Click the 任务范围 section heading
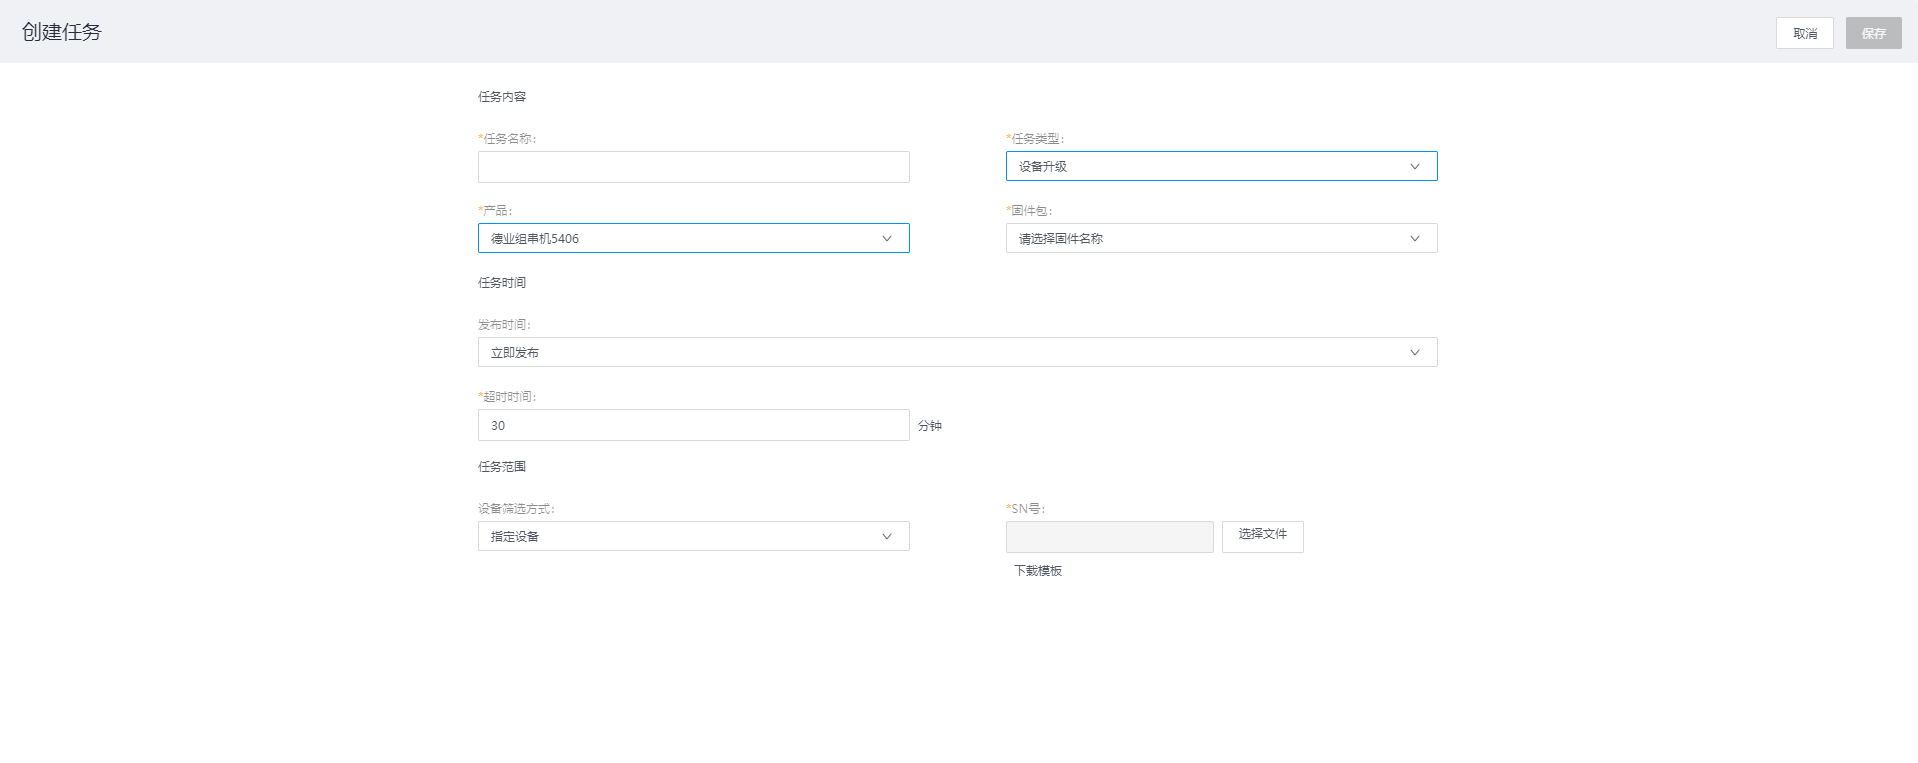 pos(502,467)
